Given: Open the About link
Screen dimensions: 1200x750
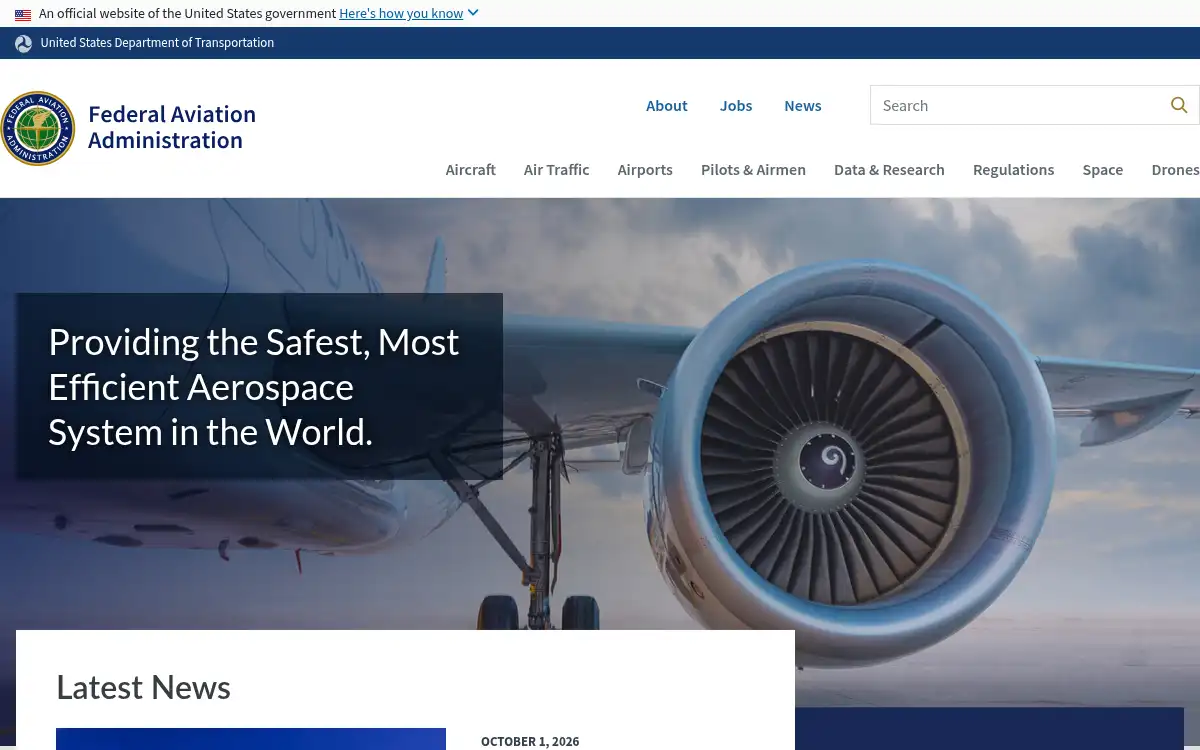Looking at the screenshot, I should (x=667, y=106).
